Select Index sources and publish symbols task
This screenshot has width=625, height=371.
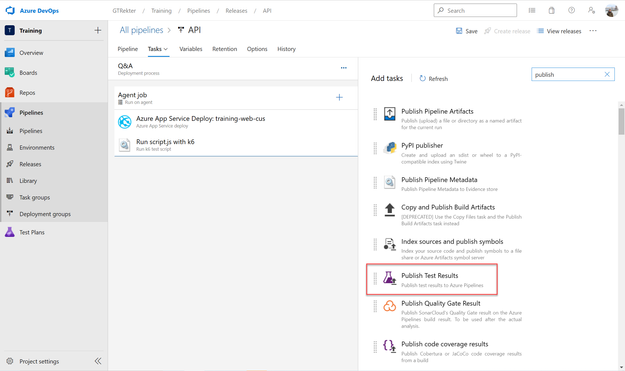[447, 249]
